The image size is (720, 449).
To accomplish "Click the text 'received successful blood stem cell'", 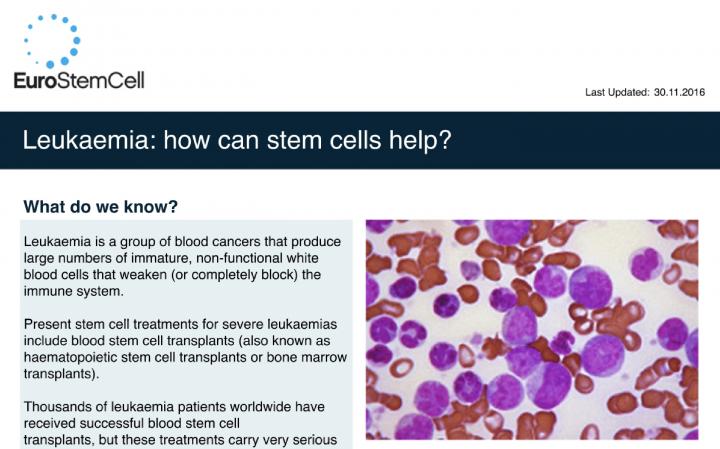I will 132,423.
